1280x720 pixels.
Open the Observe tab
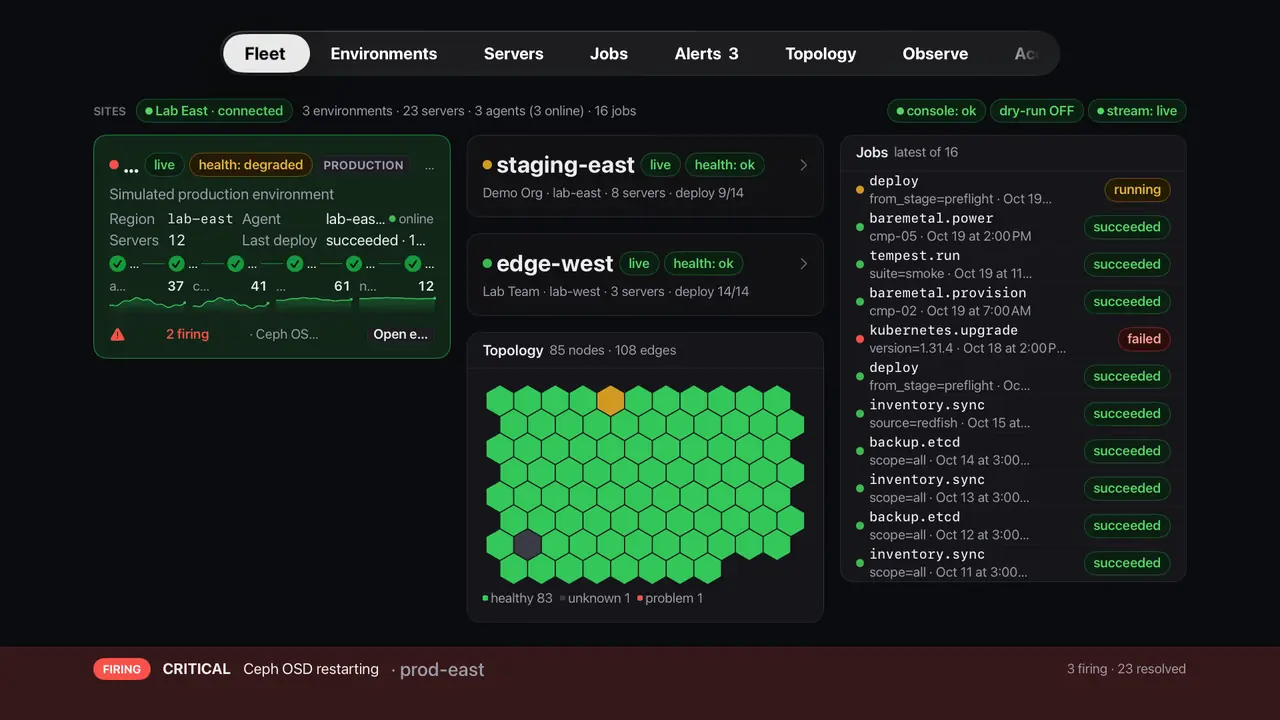click(935, 54)
